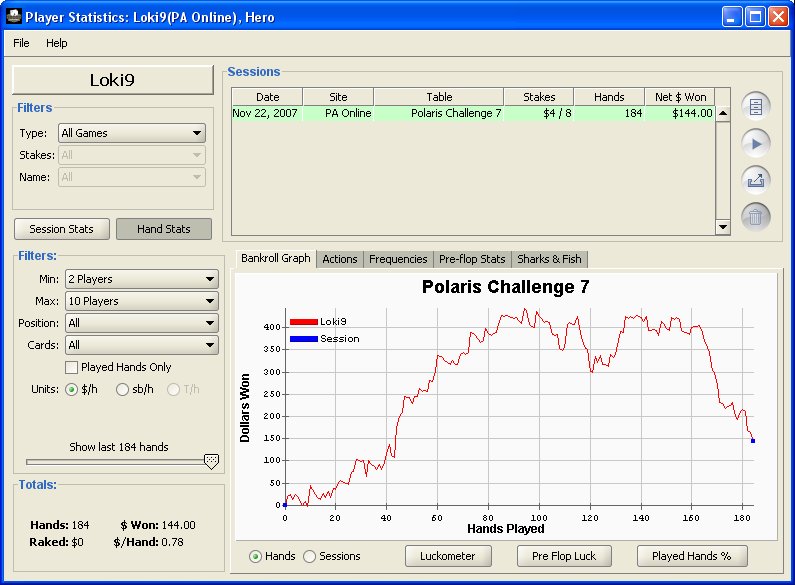
Task: Open the Type dropdown showing All Games
Action: click(131, 133)
